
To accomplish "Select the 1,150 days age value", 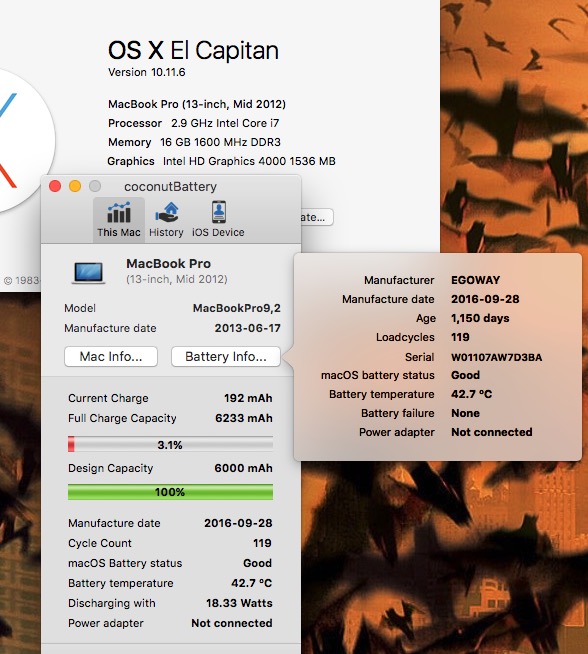I will coord(480,318).
